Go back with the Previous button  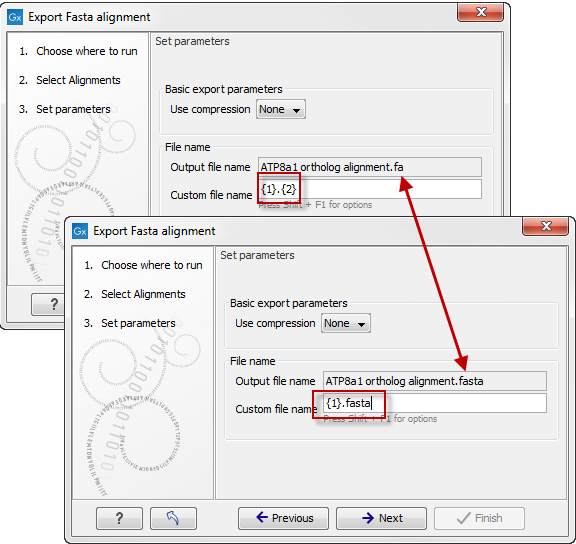(283, 518)
